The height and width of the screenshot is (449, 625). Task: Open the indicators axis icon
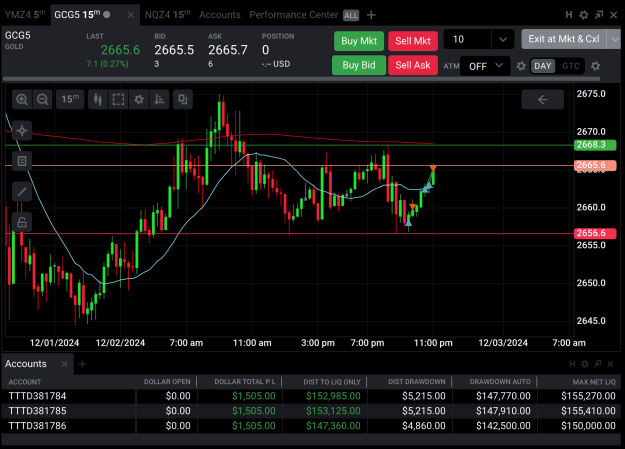click(159, 99)
